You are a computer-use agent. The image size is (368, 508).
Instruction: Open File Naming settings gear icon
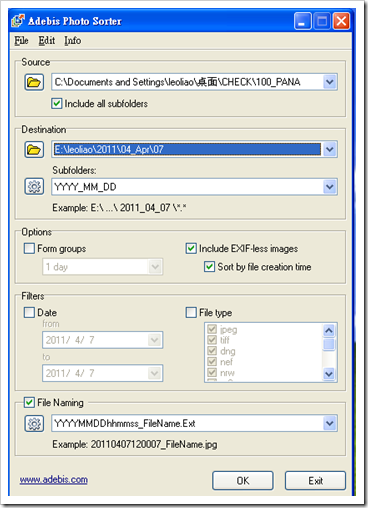coord(34,423)
